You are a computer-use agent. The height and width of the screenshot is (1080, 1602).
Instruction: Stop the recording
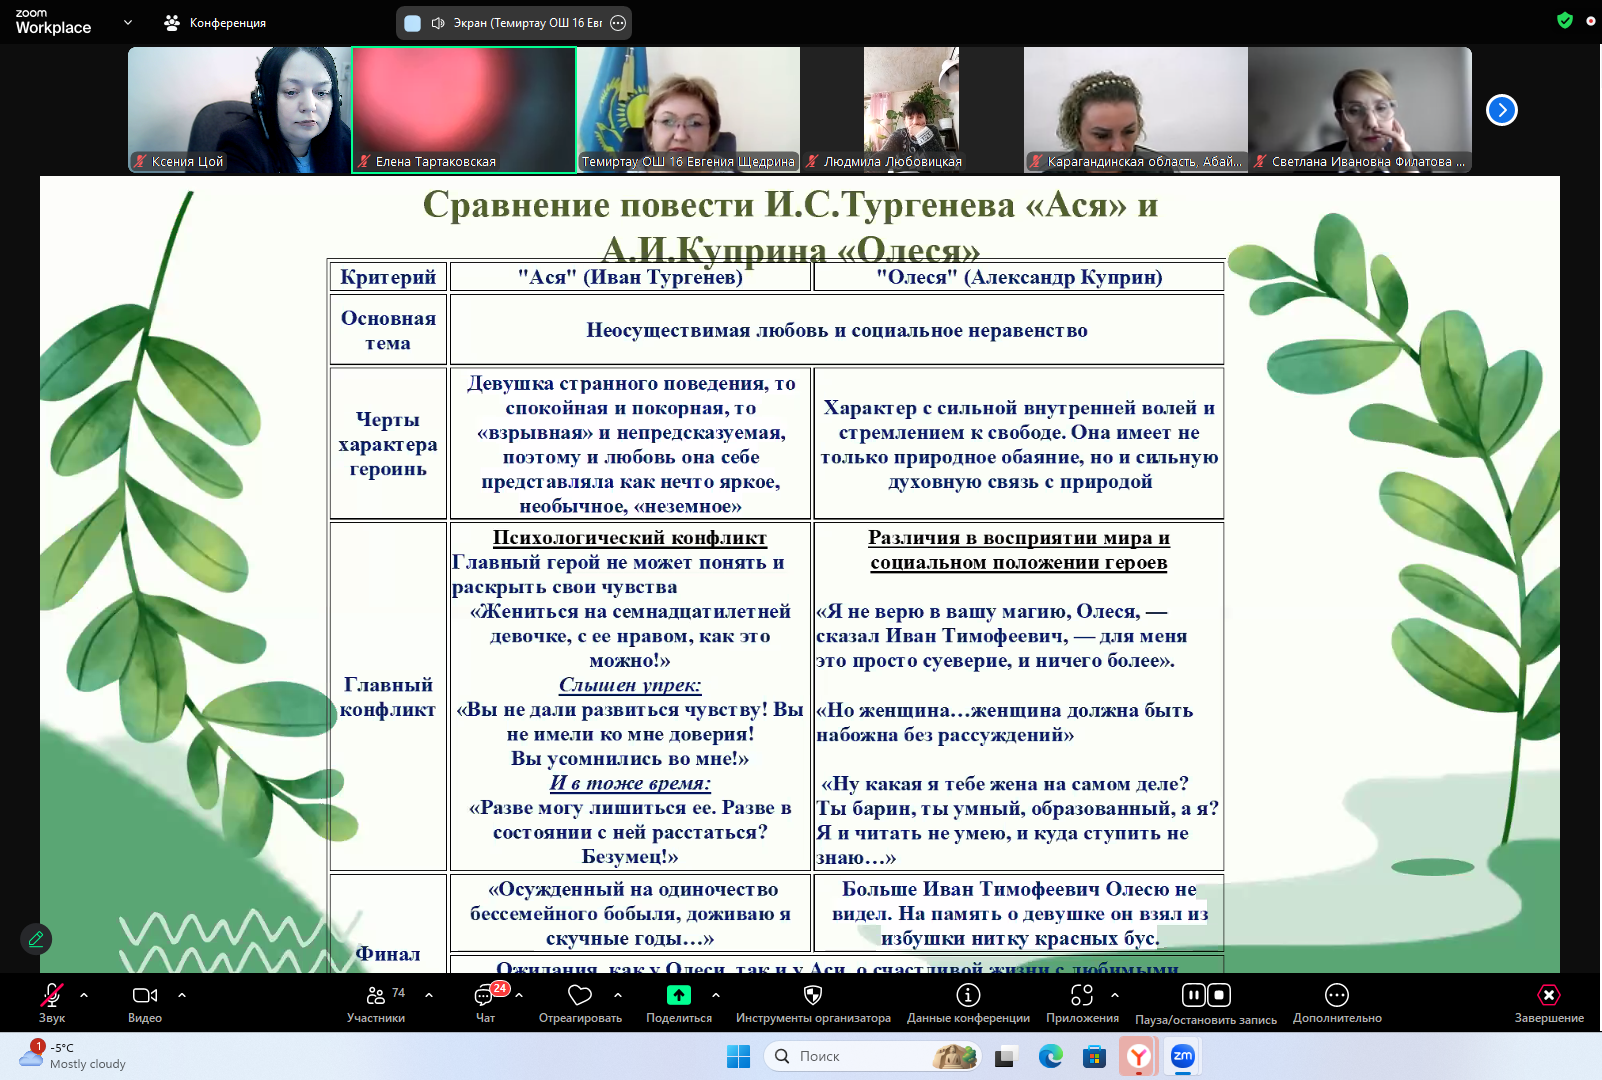coord(1219,995)
